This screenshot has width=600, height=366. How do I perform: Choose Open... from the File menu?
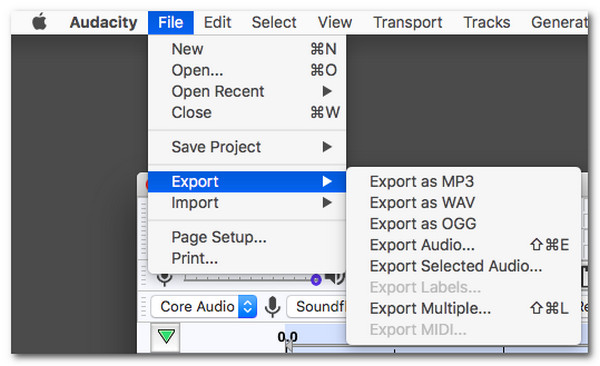coord(247,70)
